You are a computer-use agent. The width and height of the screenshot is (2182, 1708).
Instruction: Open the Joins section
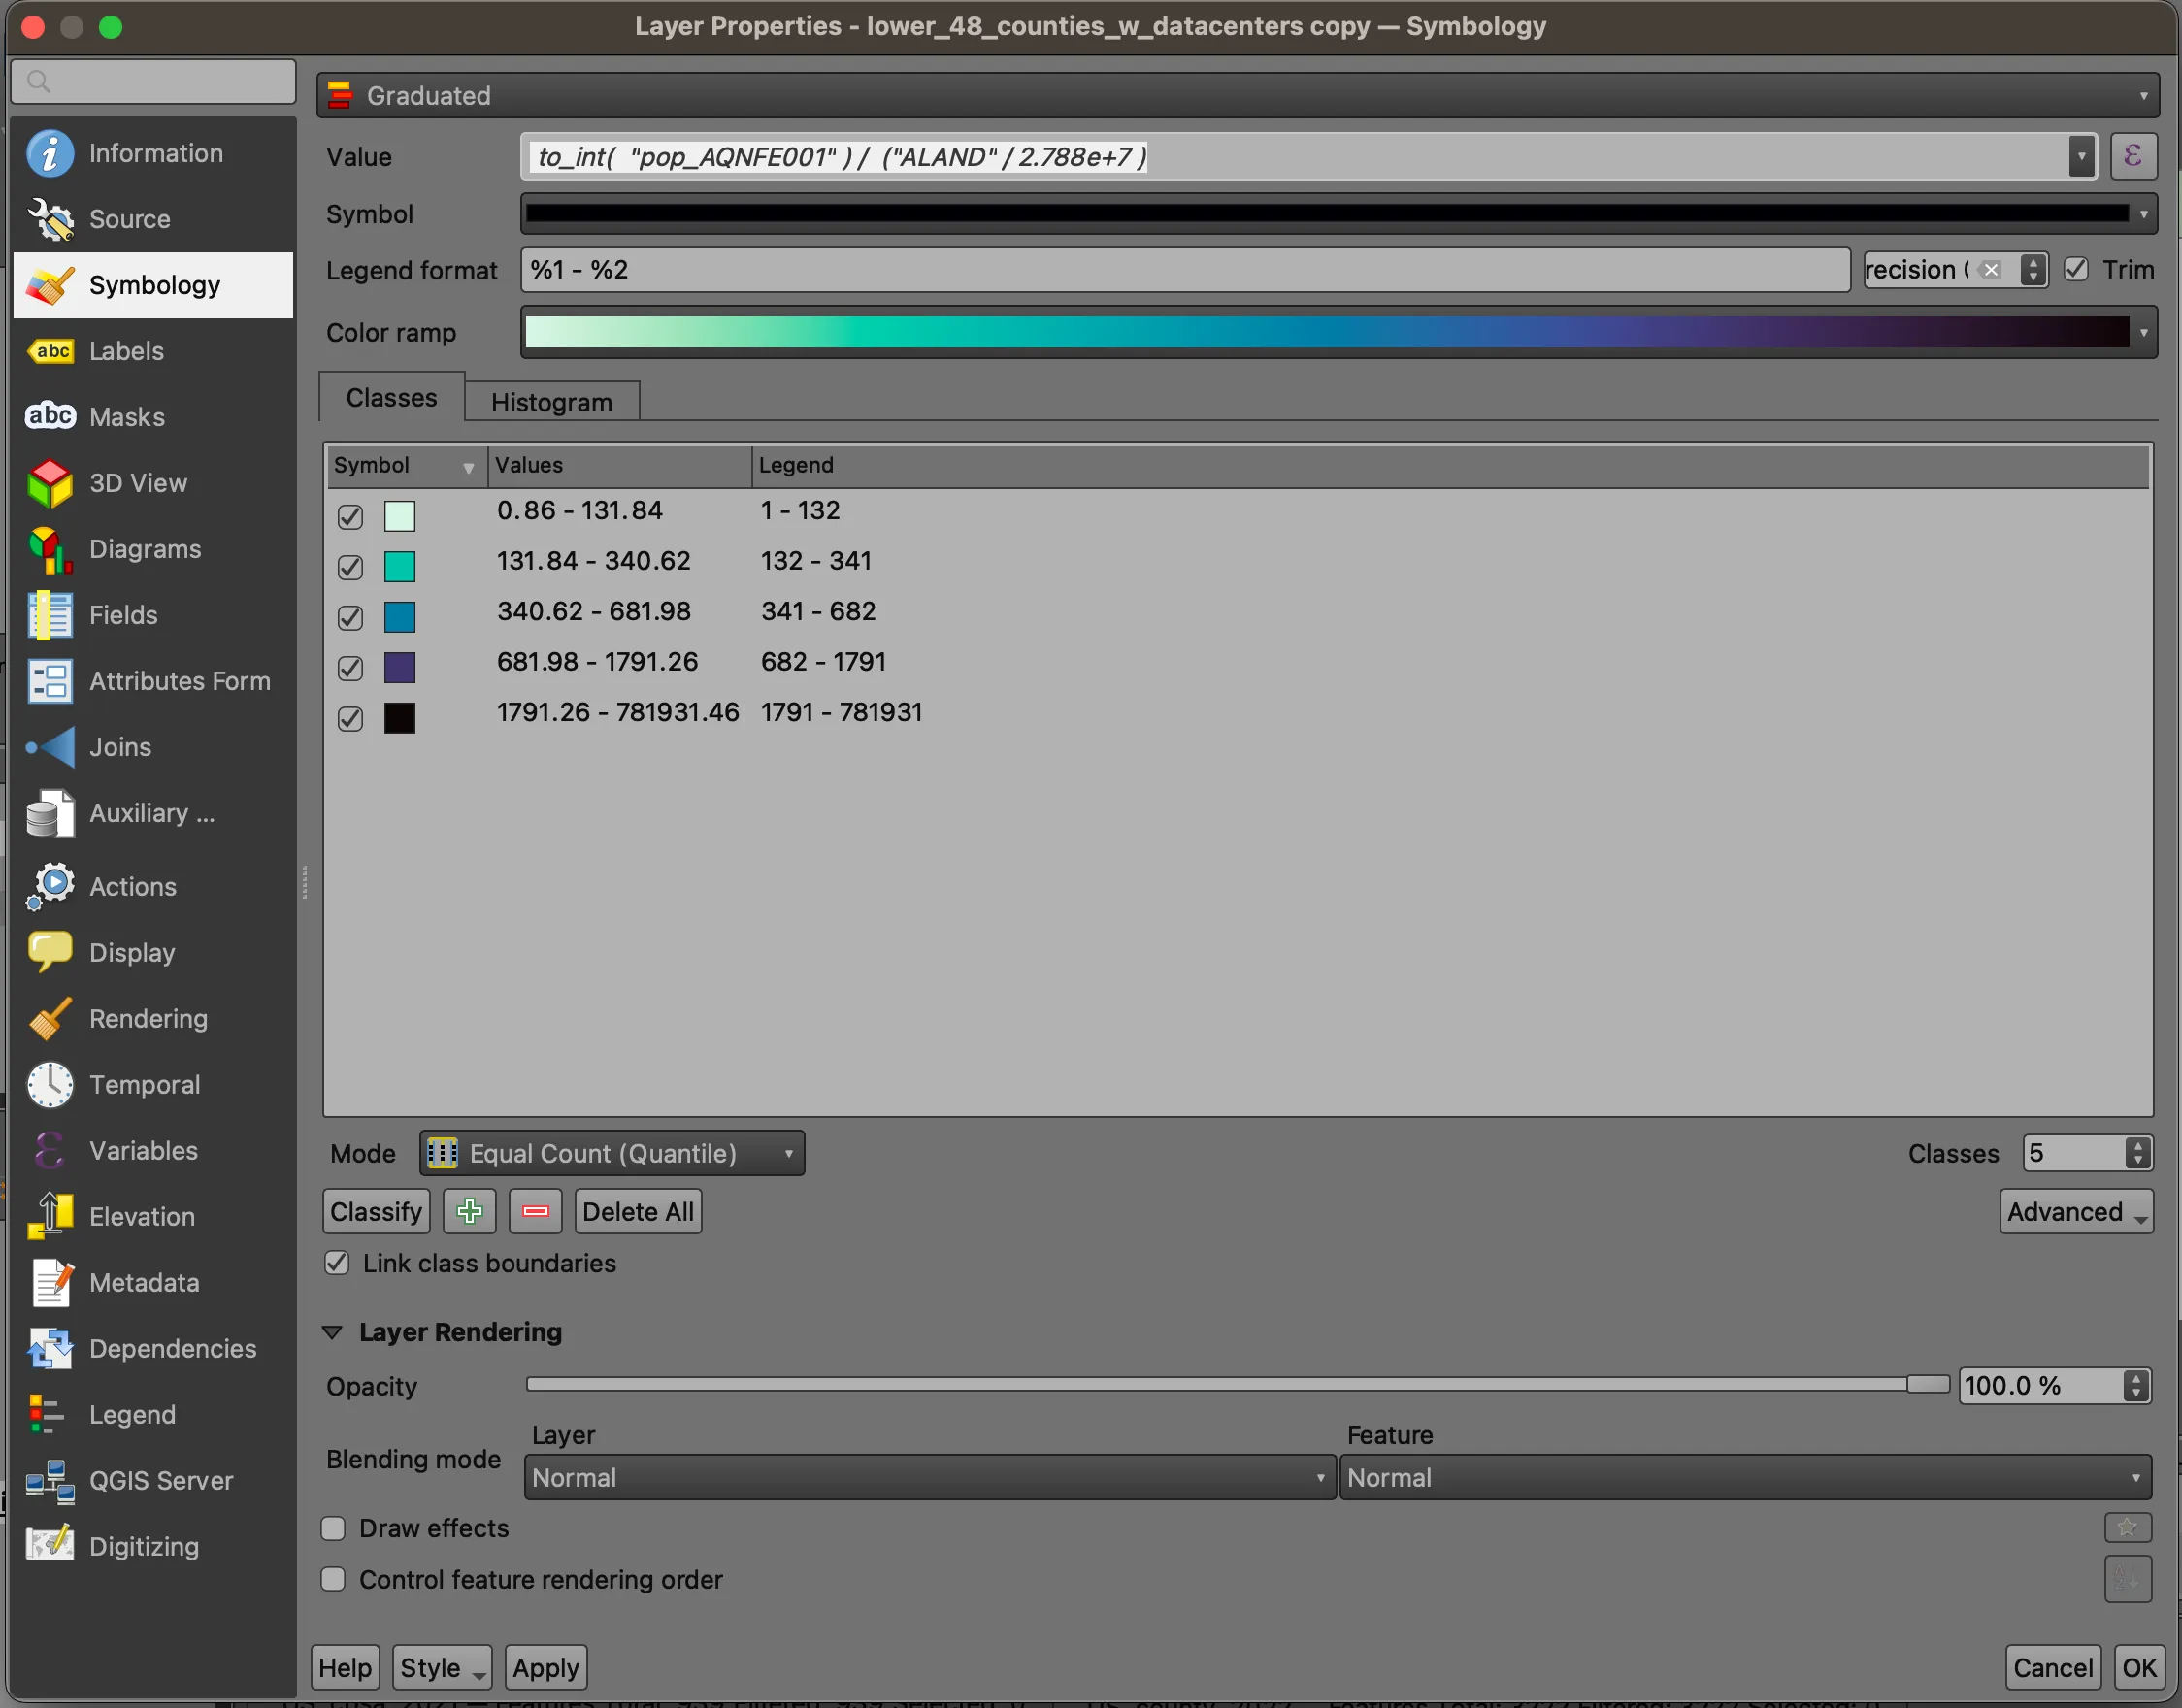(x=120, y=747)
